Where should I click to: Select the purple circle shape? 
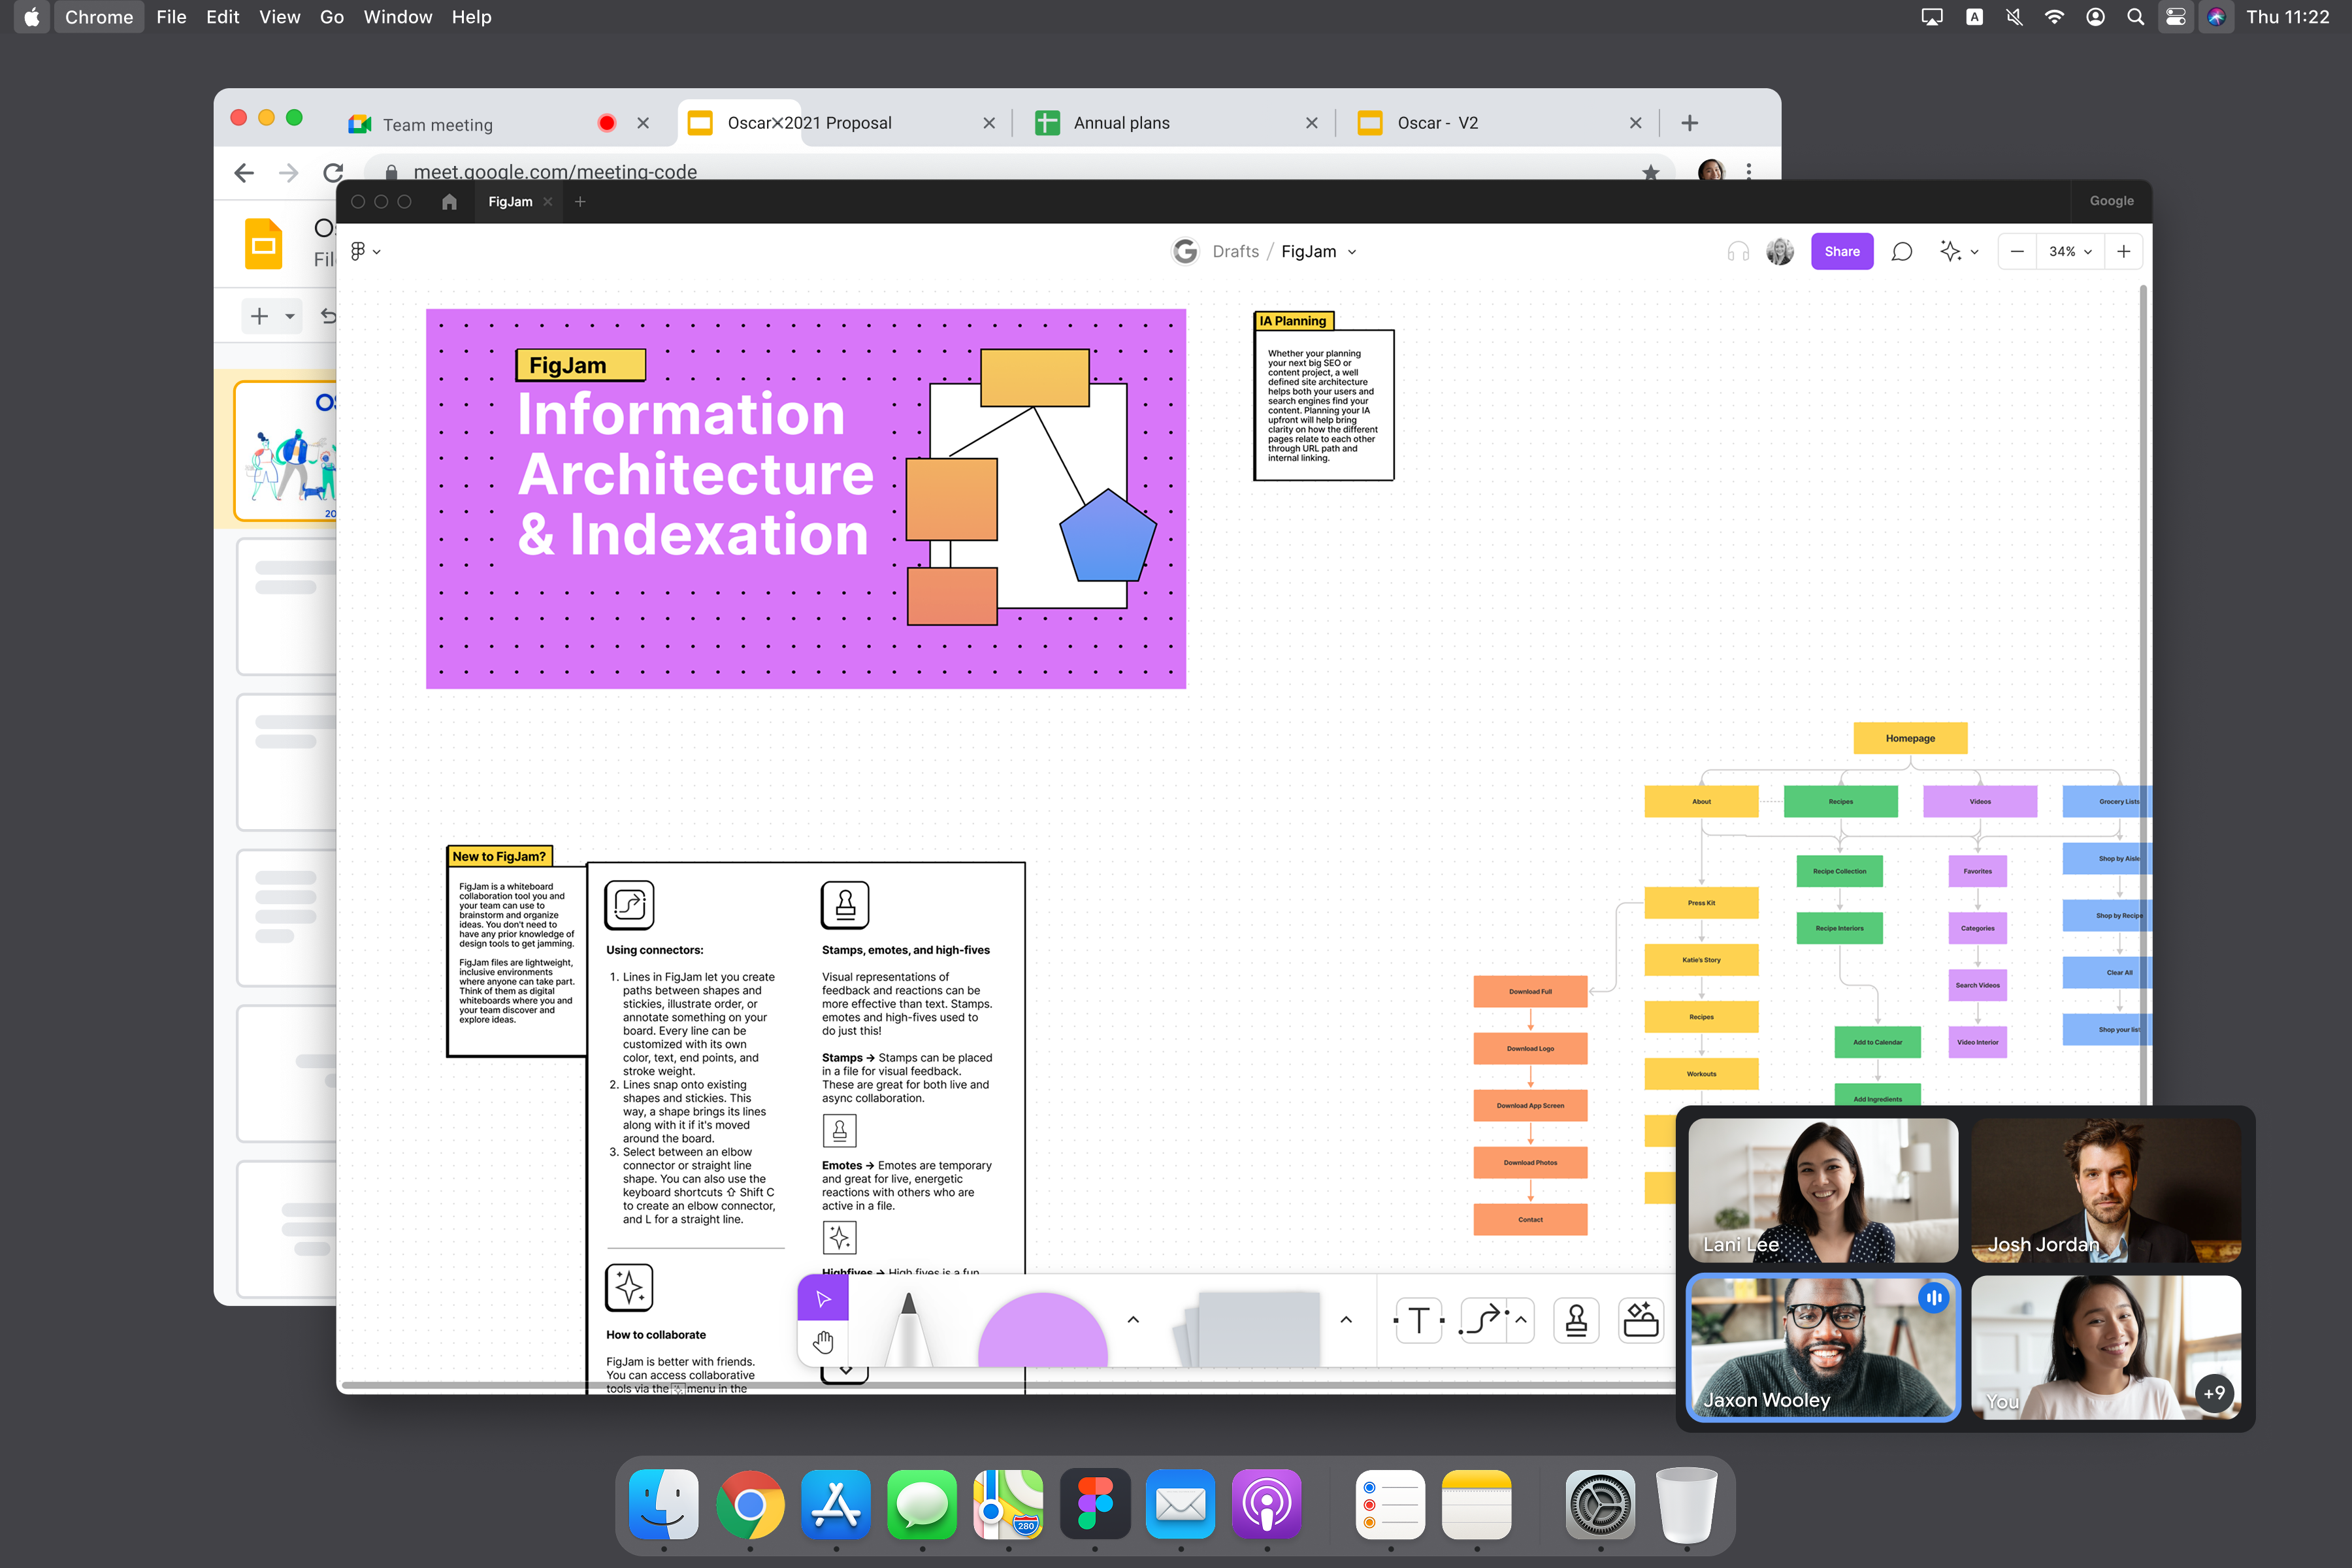(1043, 1329)
